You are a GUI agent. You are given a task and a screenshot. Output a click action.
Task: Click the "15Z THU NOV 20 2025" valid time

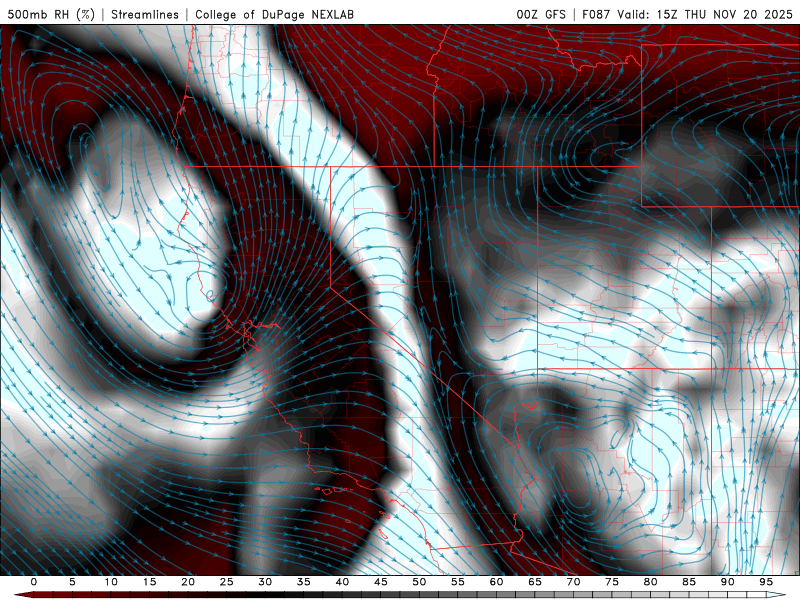click(x=724, y=14)
